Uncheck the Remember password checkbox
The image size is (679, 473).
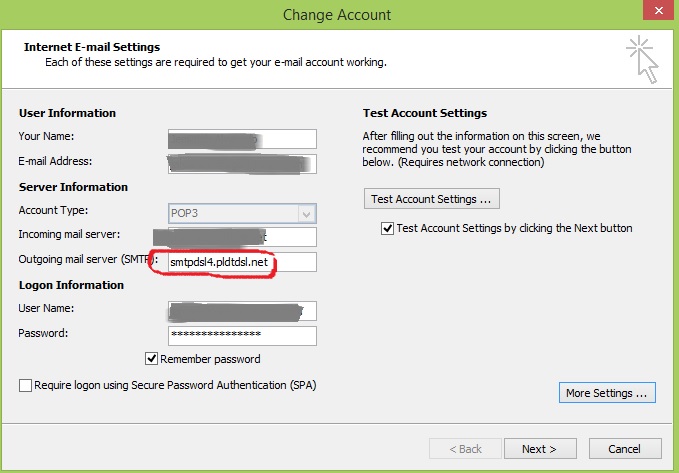[x=152, y=359]
